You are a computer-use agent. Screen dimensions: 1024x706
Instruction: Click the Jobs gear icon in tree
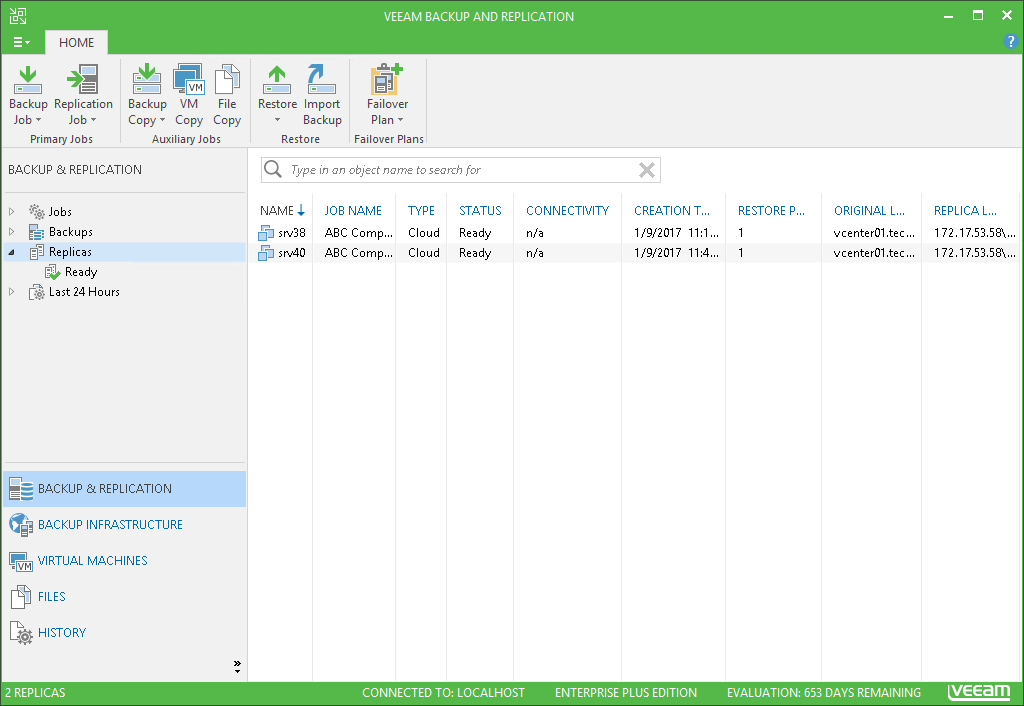point(37,212)
